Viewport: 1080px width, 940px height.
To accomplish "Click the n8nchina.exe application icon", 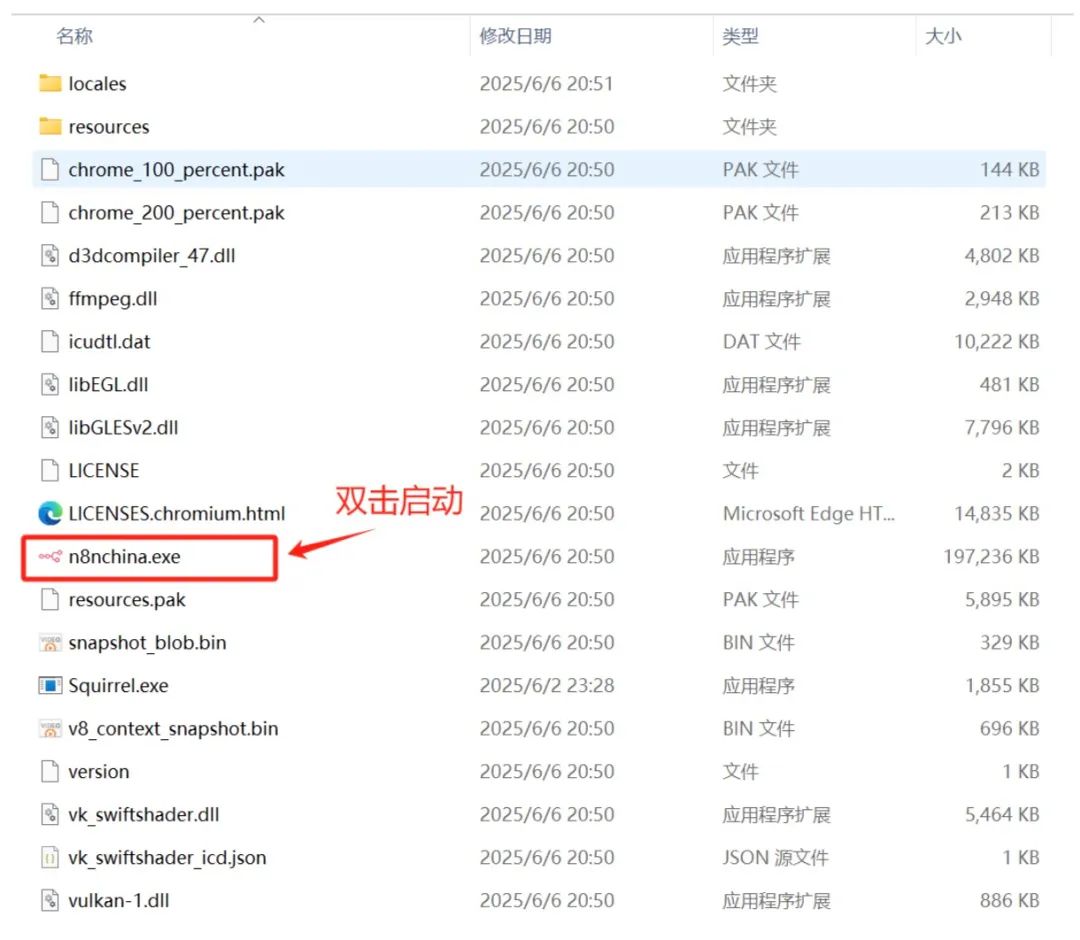I will click(50, 556).
